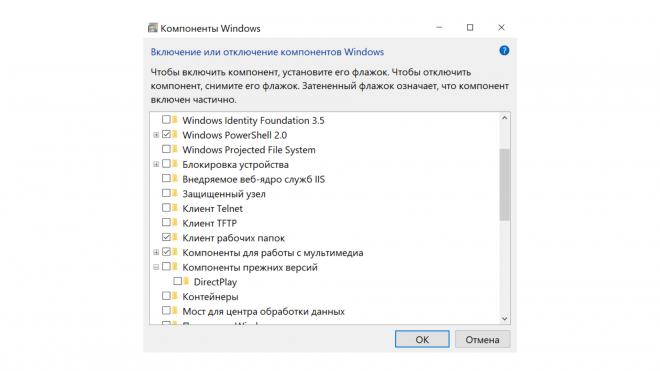Click folder icon beside Блокировка устройства
This screenshot has width=660, height=371.
(175, 164)
